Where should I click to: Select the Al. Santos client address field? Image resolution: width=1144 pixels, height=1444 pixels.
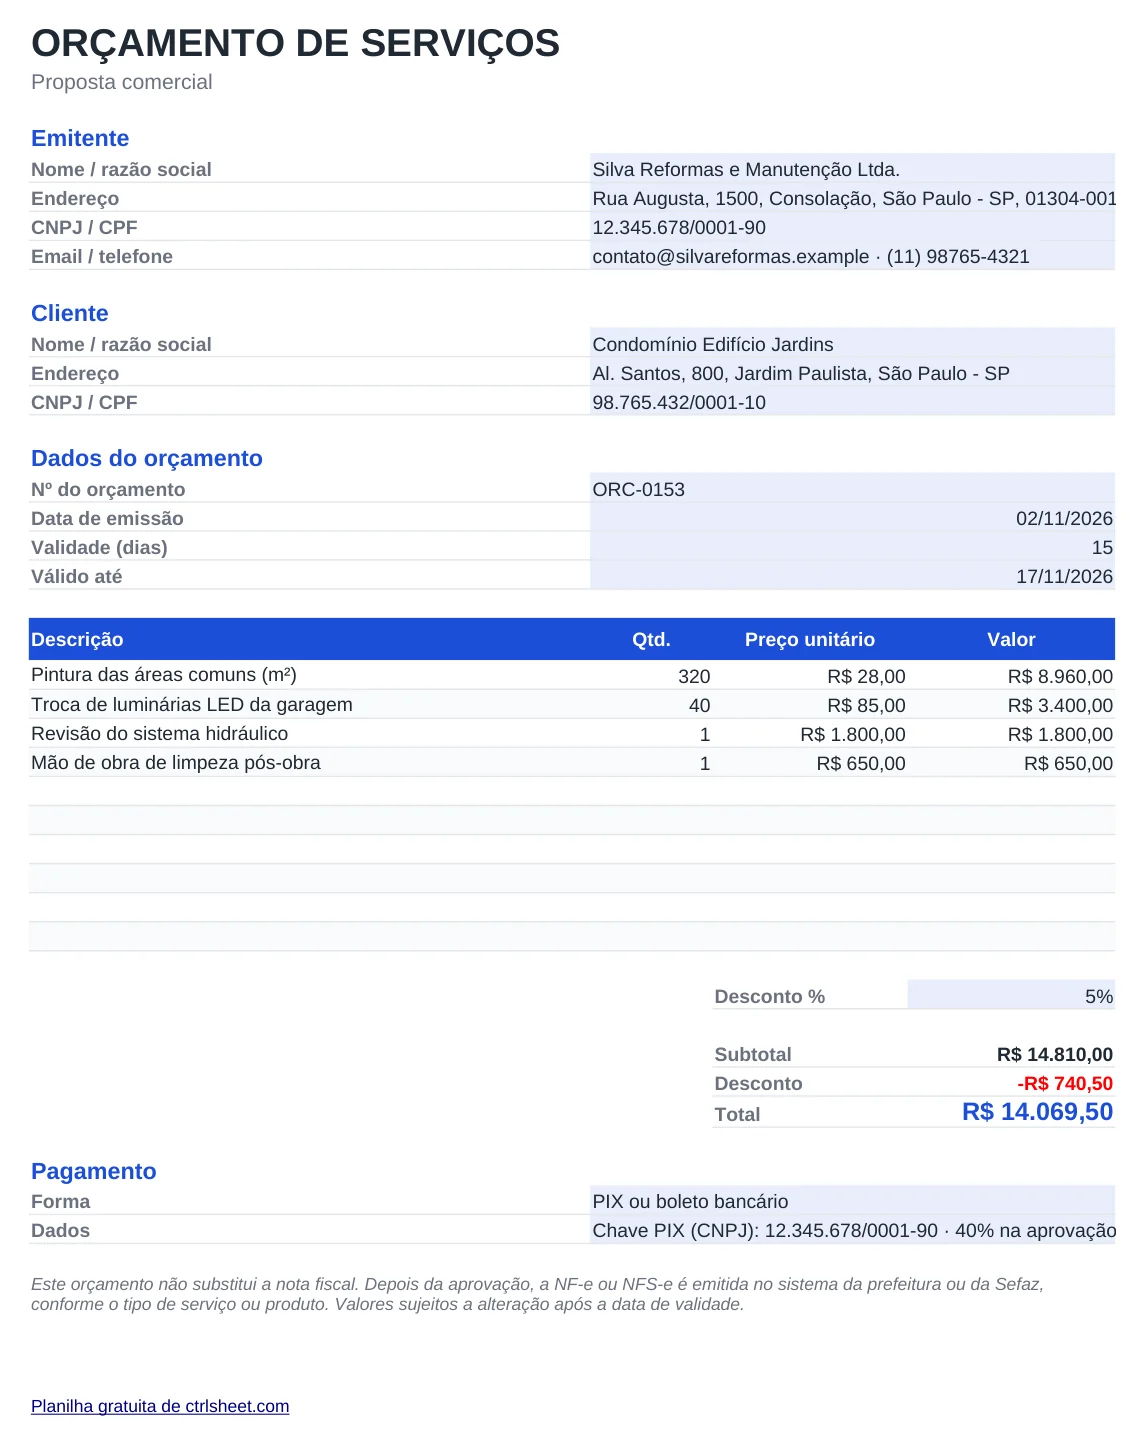point(852,373)
